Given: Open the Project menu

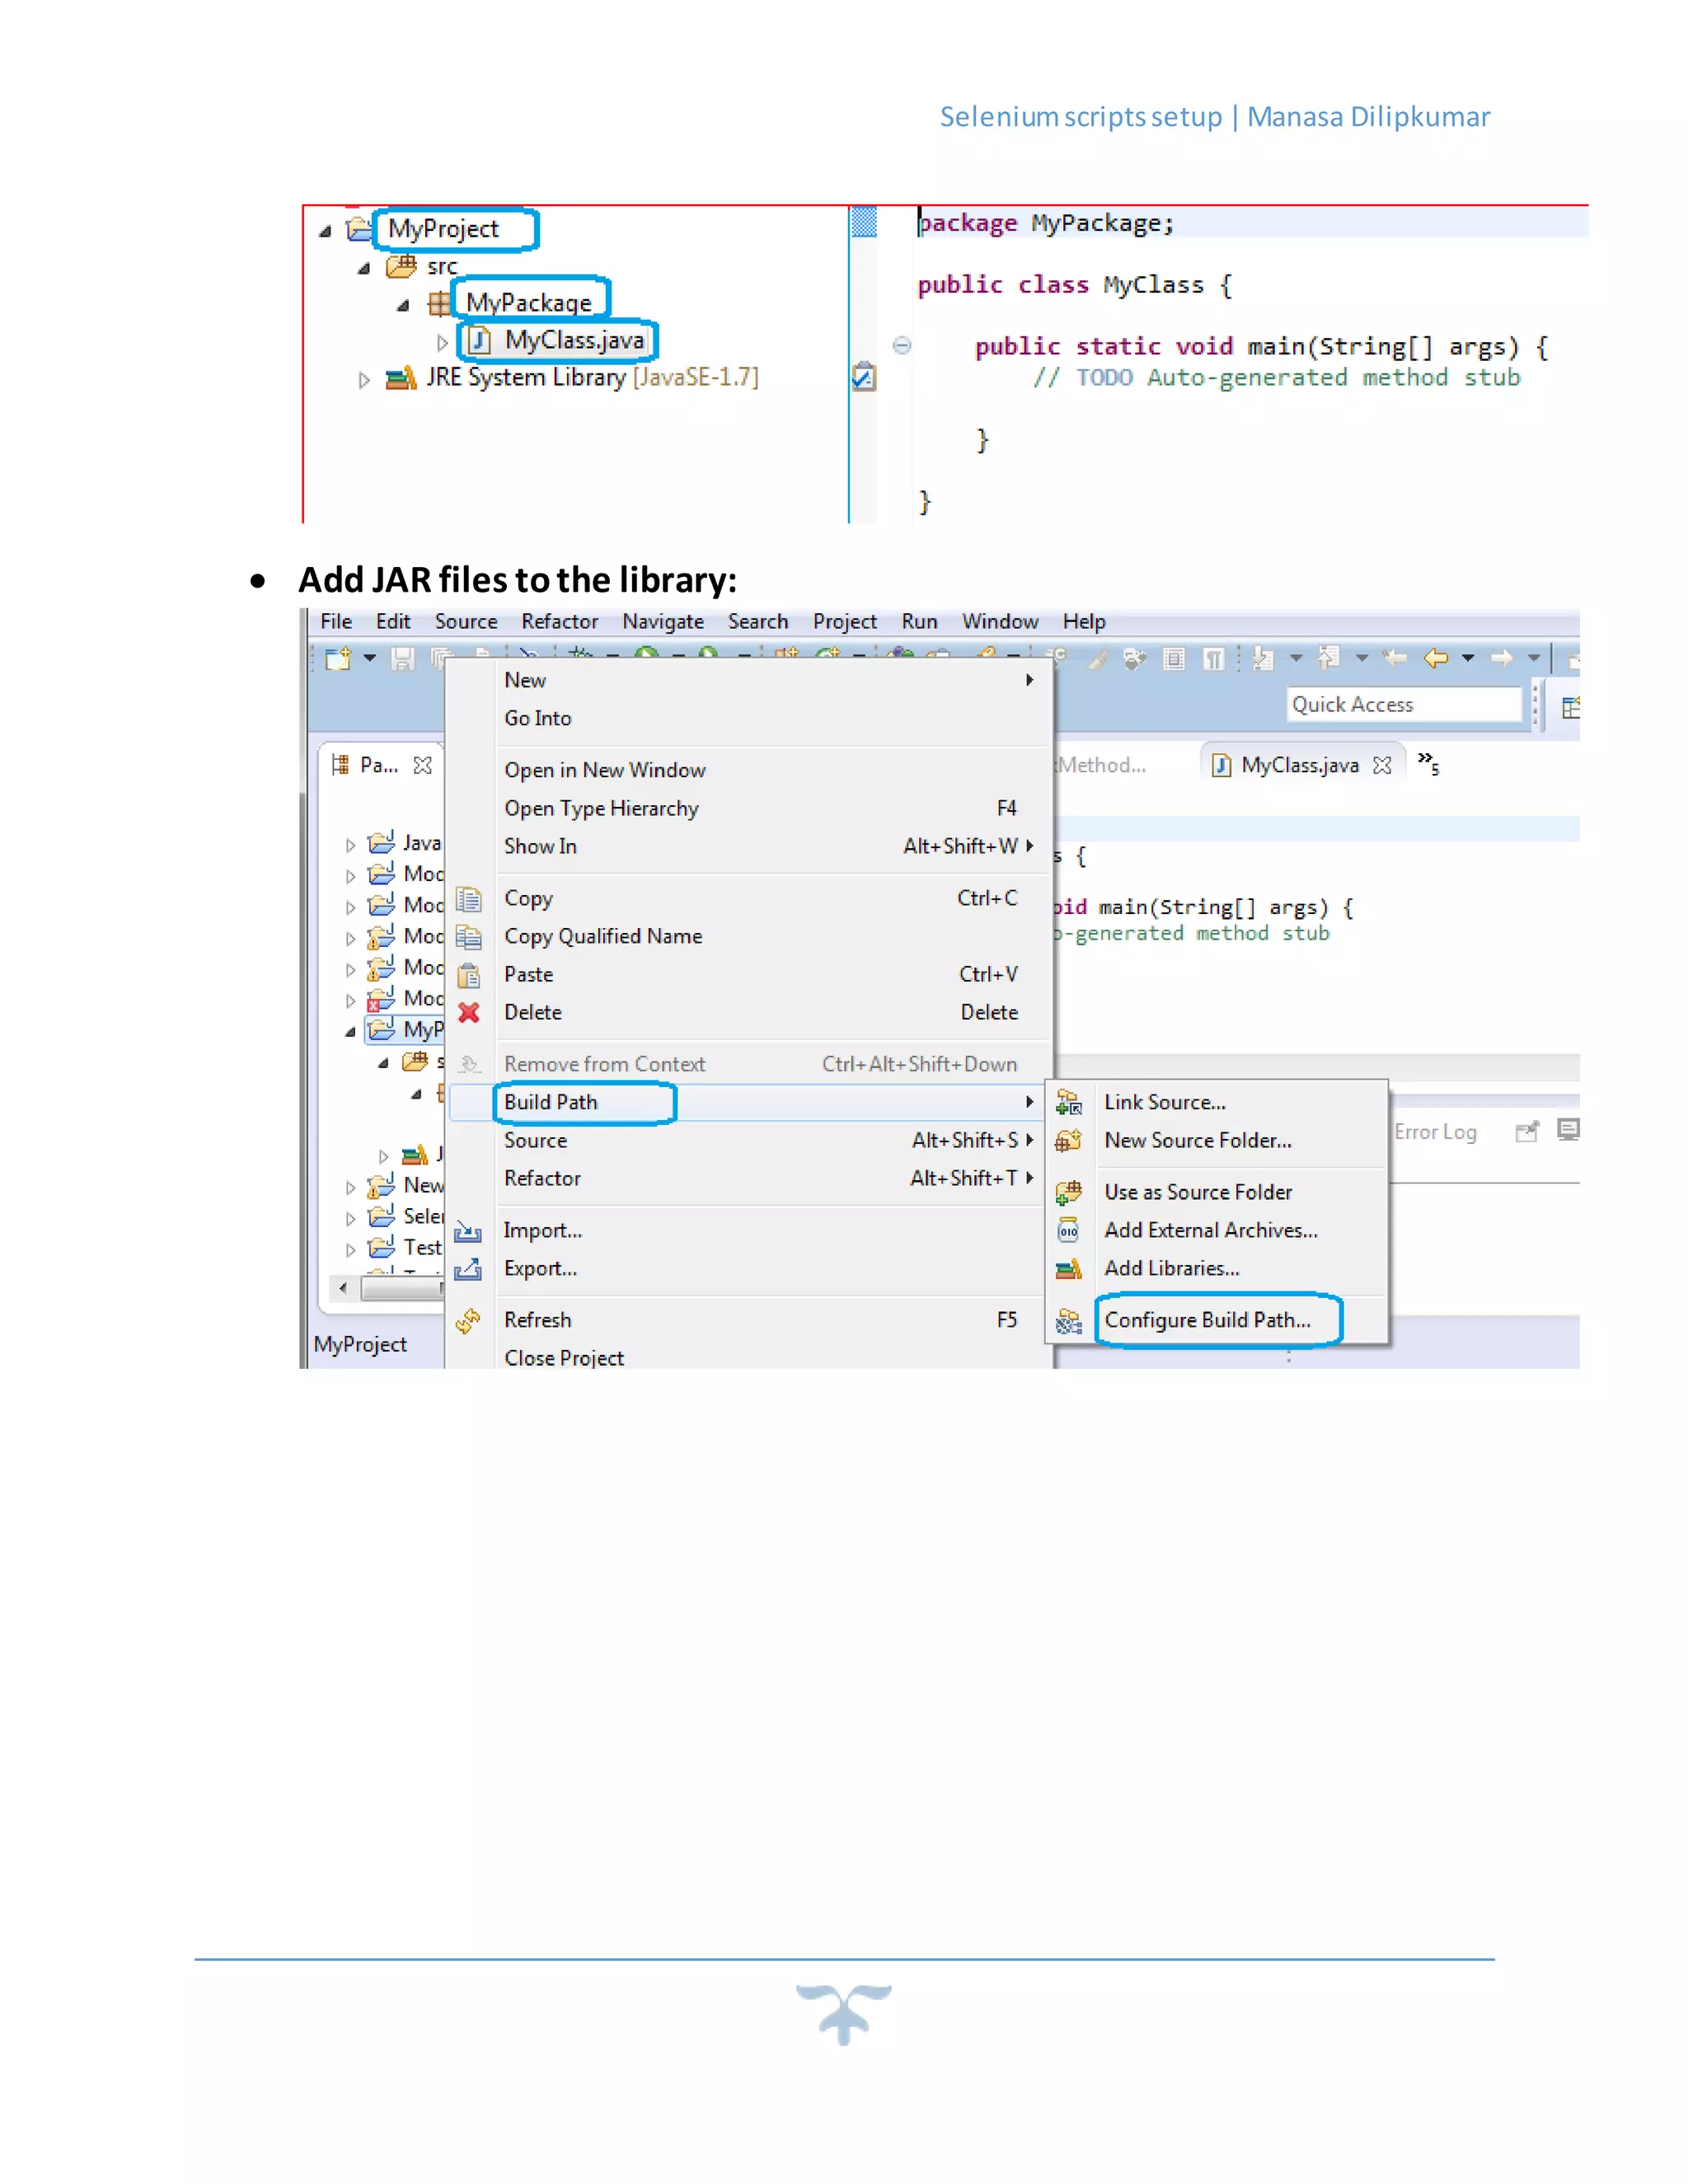Looking at the screenshot, I should tap(845, 621).
